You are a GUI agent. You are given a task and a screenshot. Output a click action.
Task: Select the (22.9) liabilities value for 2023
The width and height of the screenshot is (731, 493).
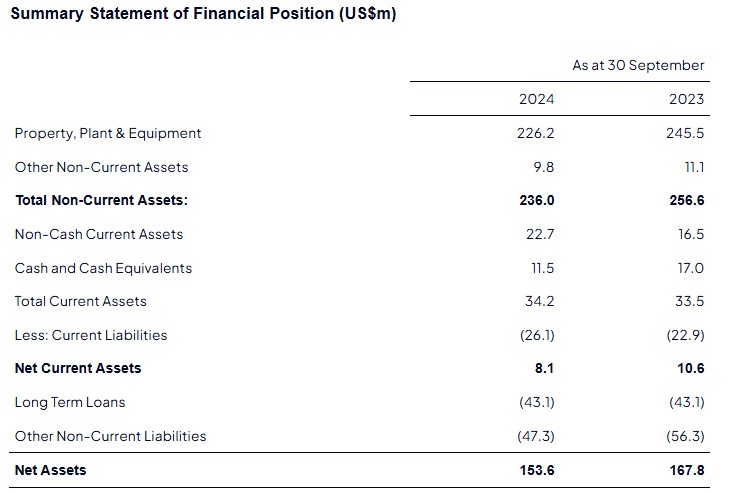pyautogui.click(x=685, y=335)
